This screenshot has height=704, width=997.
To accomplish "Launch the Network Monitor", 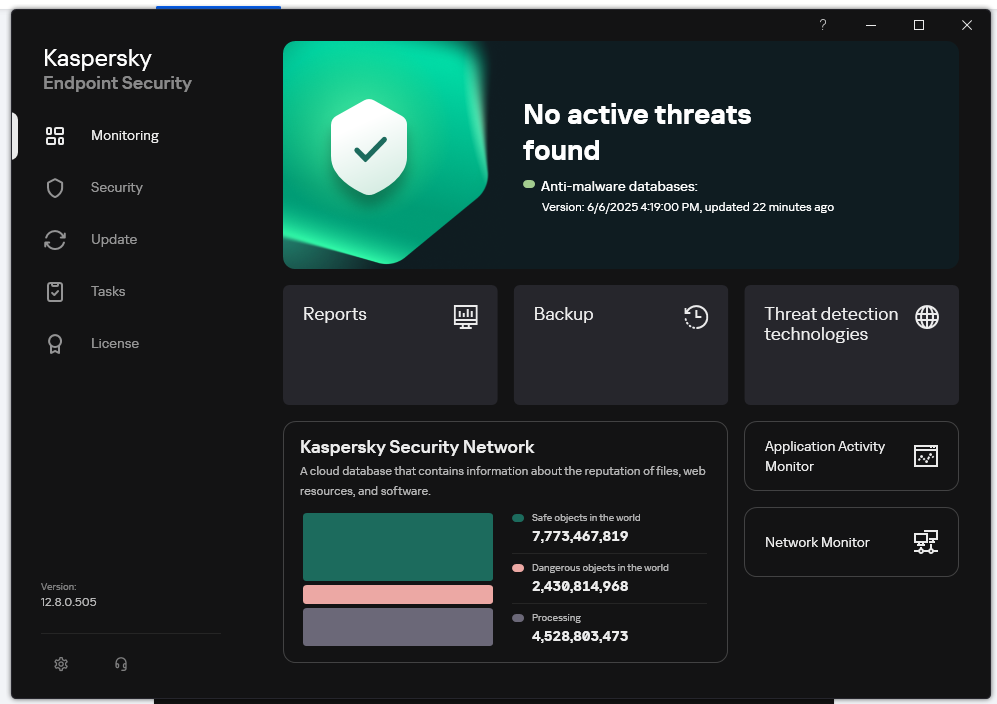I will [851, 542].
